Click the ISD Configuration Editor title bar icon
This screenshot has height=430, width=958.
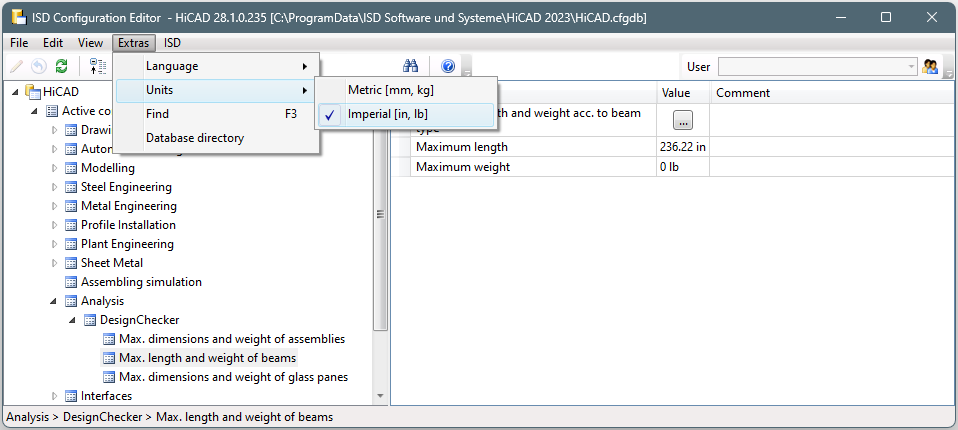[18, 17]
